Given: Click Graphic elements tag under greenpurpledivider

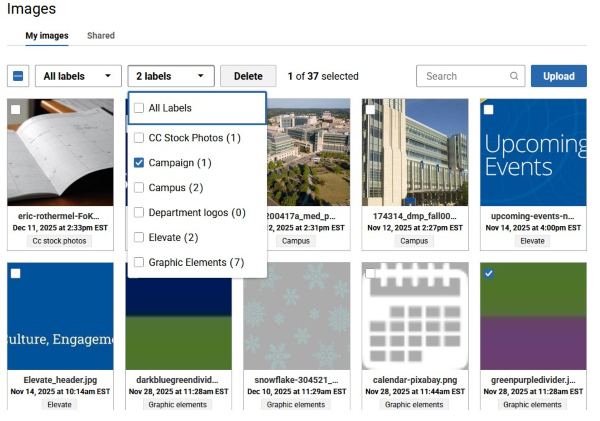Looking at the screenshot, I should [532, 405].
